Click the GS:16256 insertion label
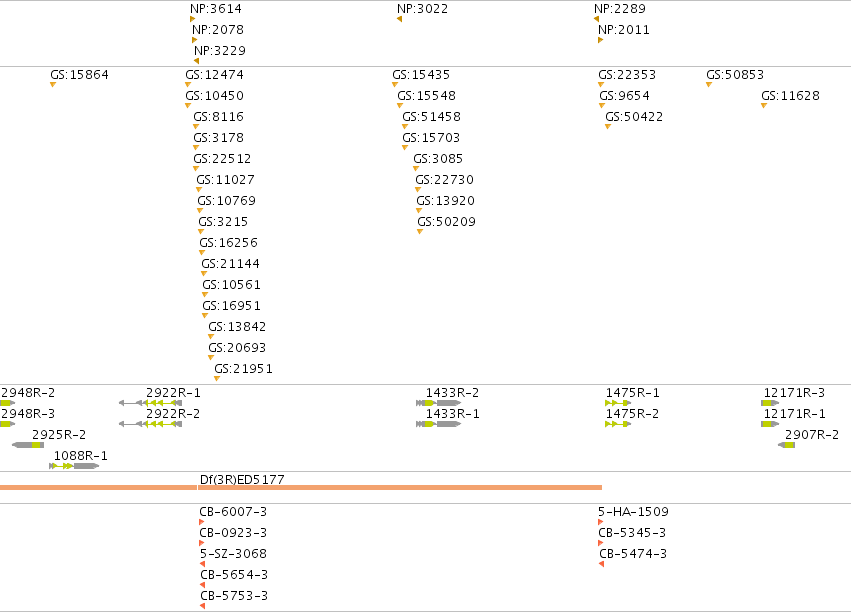Screen dimensions: 851x612 (x=228, y=243)
